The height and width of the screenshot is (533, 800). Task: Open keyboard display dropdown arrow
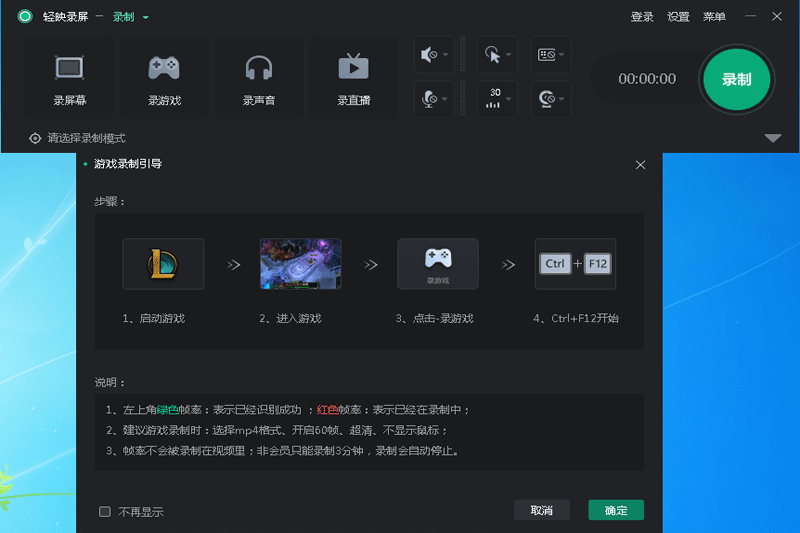point(562,55)
